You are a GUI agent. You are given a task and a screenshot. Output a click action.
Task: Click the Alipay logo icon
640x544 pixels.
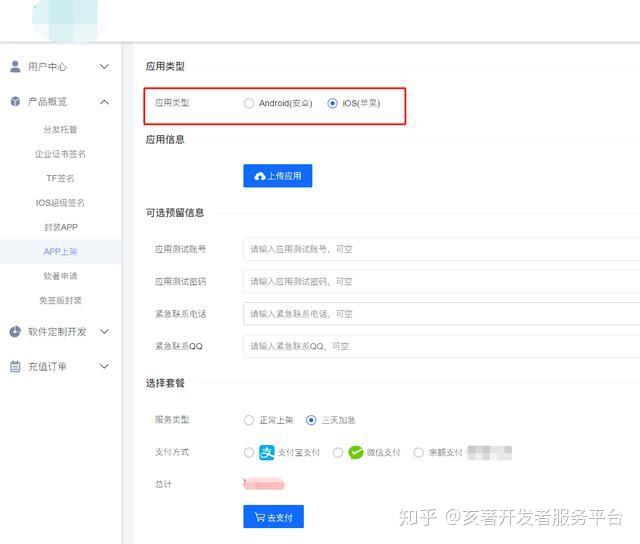(267, 452)
